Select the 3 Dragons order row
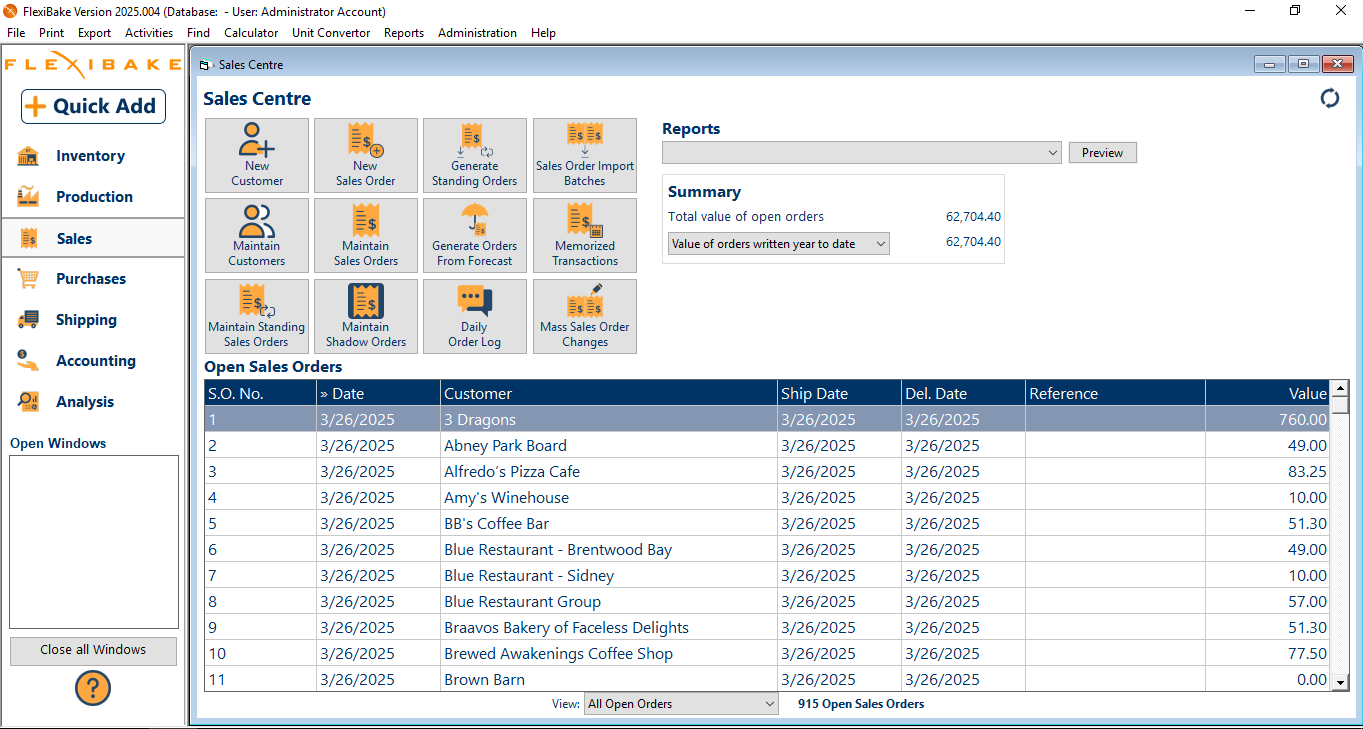 (768, 419)
